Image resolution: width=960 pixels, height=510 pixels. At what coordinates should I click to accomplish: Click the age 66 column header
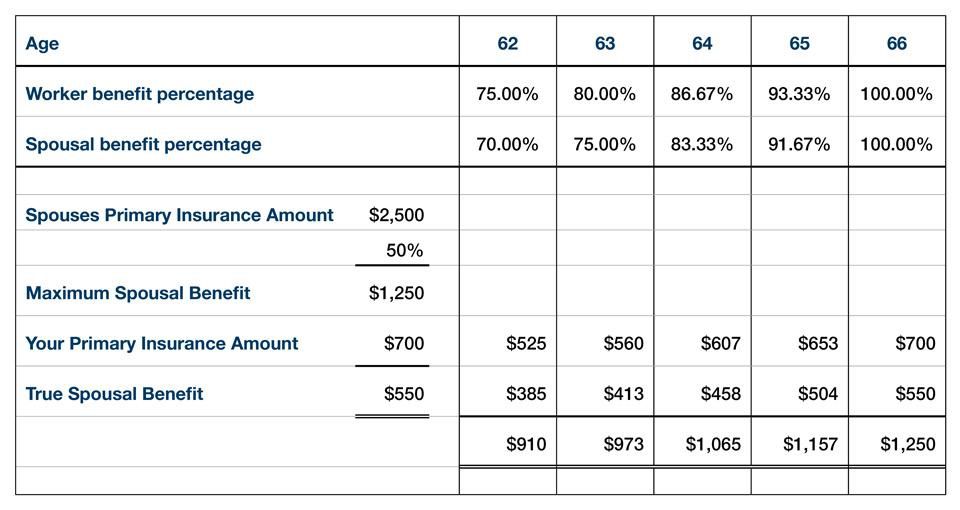pos(896,43)
